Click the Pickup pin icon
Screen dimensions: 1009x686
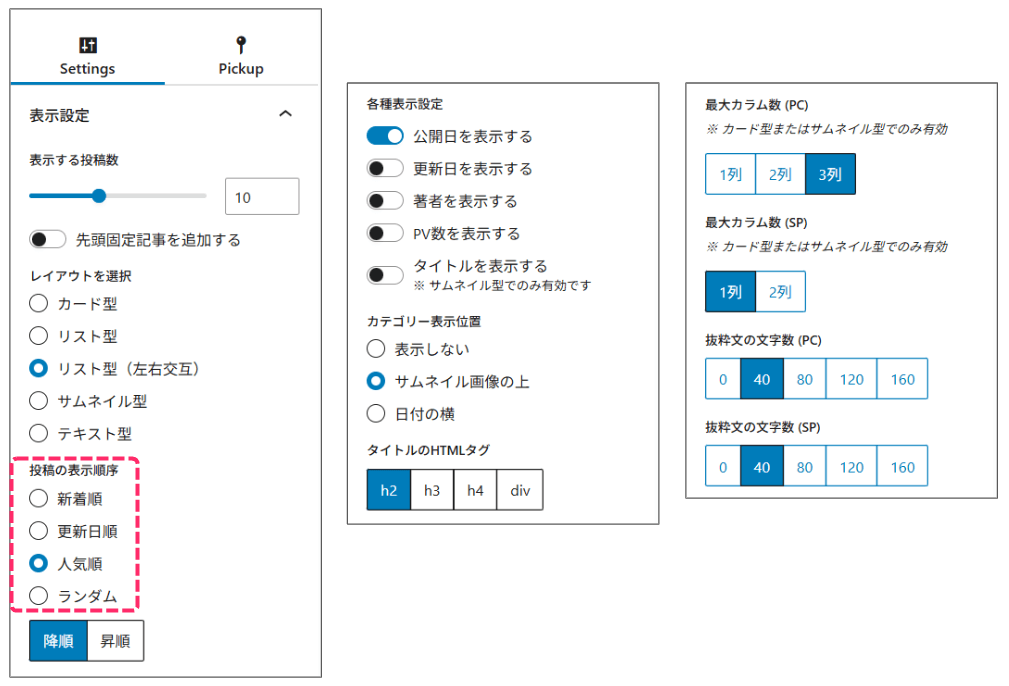coord(241,44)
